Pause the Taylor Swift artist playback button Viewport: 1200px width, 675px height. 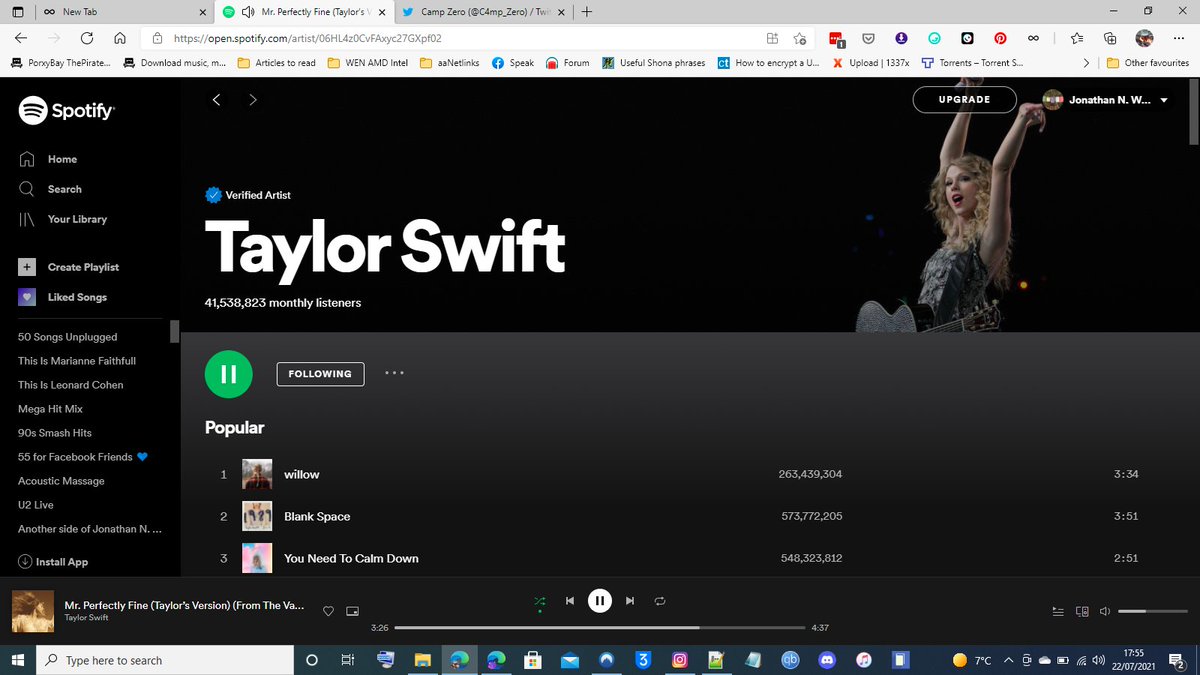click(228, 374)
